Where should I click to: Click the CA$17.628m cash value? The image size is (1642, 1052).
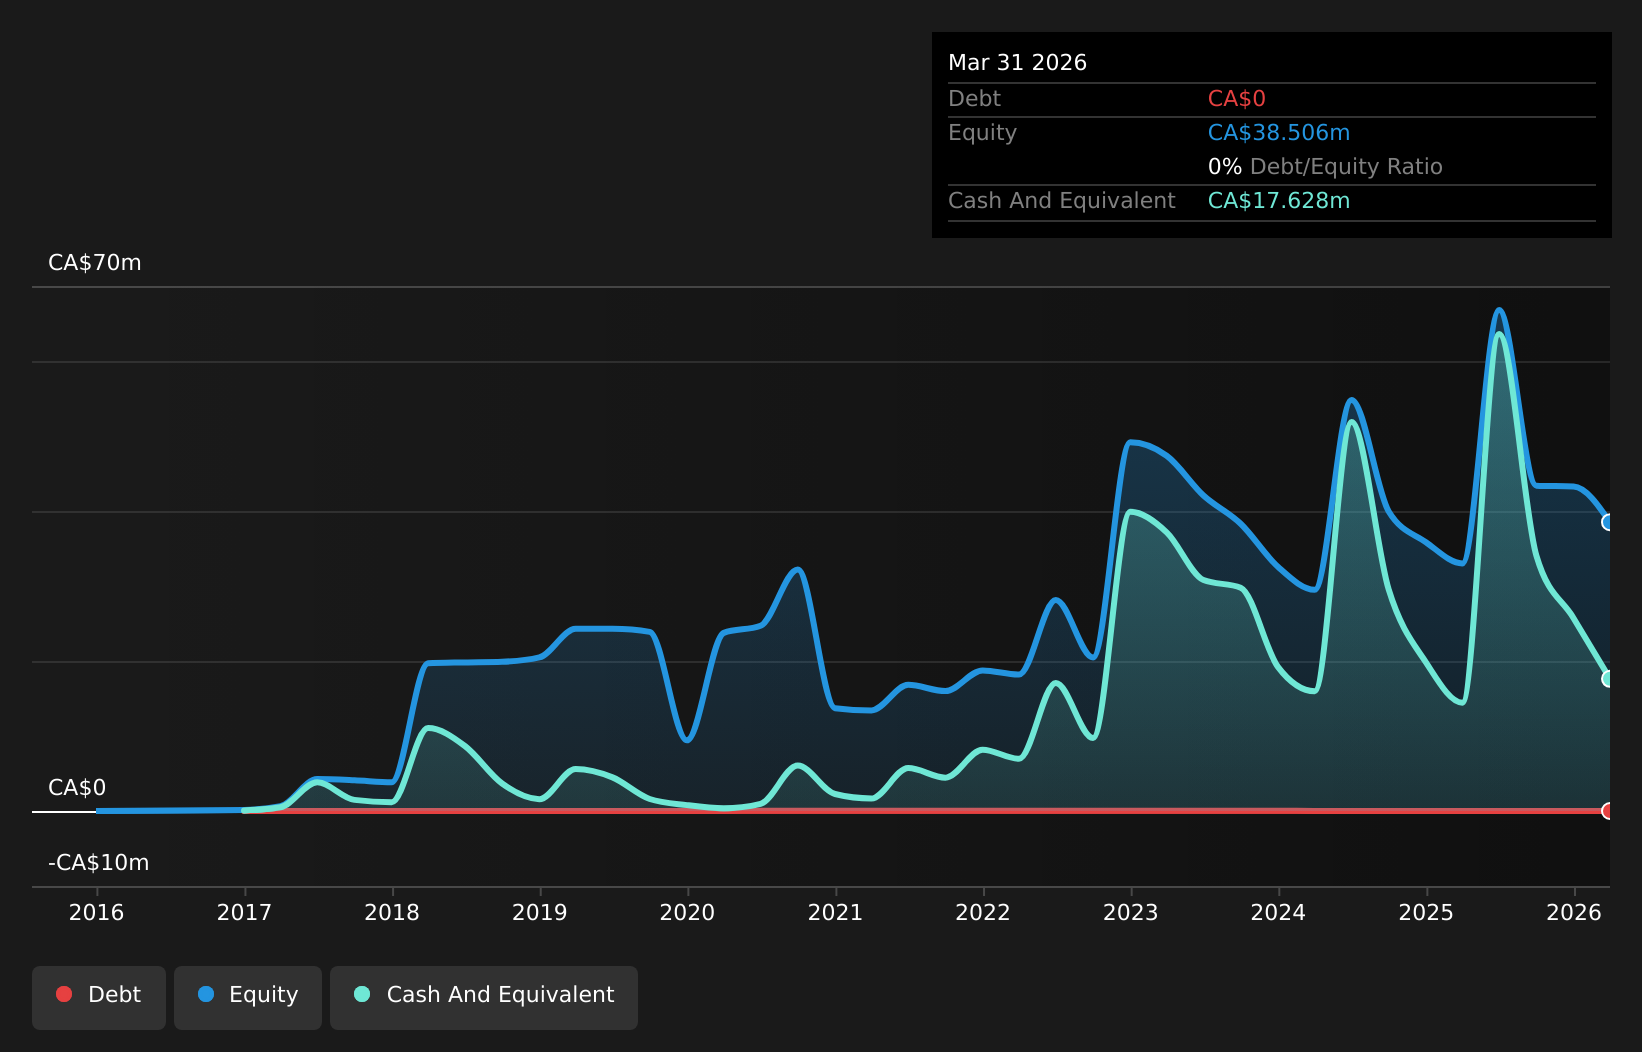coord(1279,201)
